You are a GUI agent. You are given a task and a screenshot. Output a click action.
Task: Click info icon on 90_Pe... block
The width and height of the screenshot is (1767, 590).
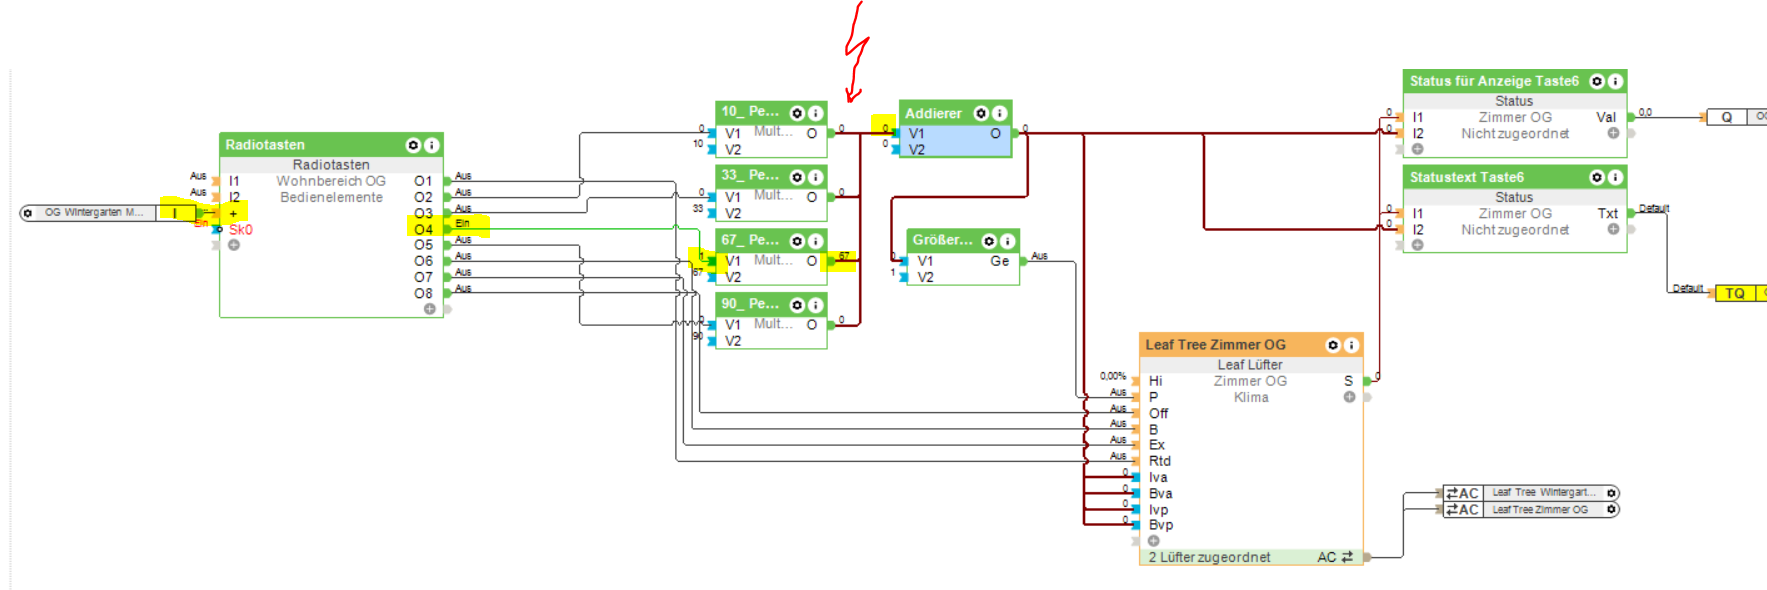[x=815, y=305]
